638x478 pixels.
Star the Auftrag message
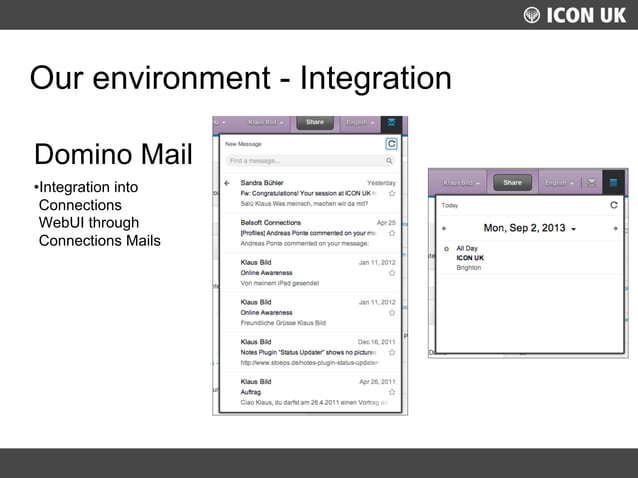tap(392, 392)
